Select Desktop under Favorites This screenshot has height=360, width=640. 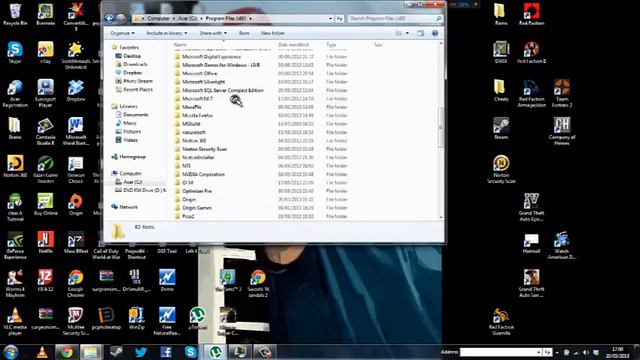click(x=132, y=56)
